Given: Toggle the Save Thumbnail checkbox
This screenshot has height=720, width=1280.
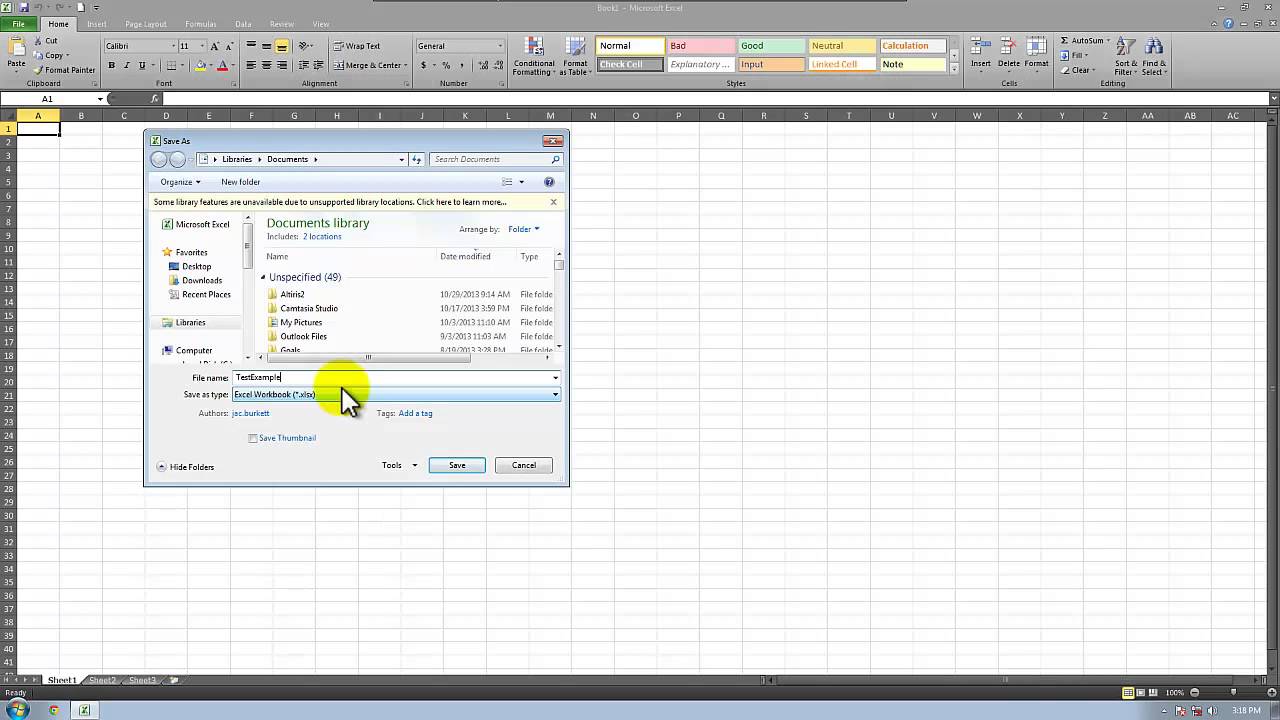Looking at the screenshot, I should (253, 438).
